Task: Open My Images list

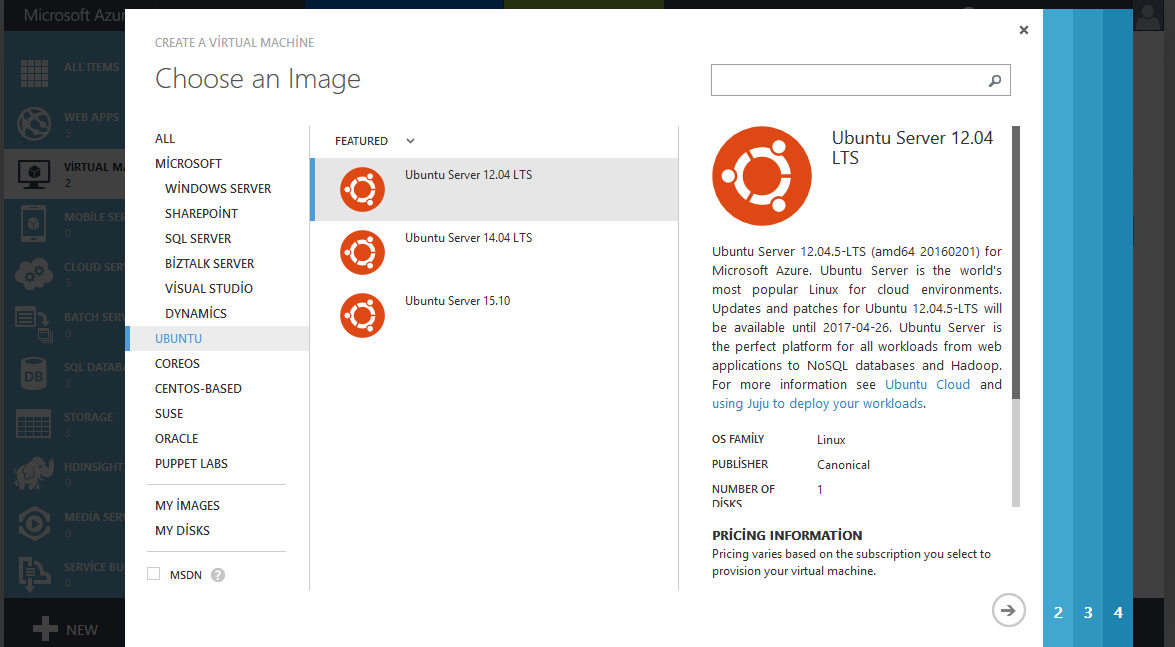Action: pos(187,505)
